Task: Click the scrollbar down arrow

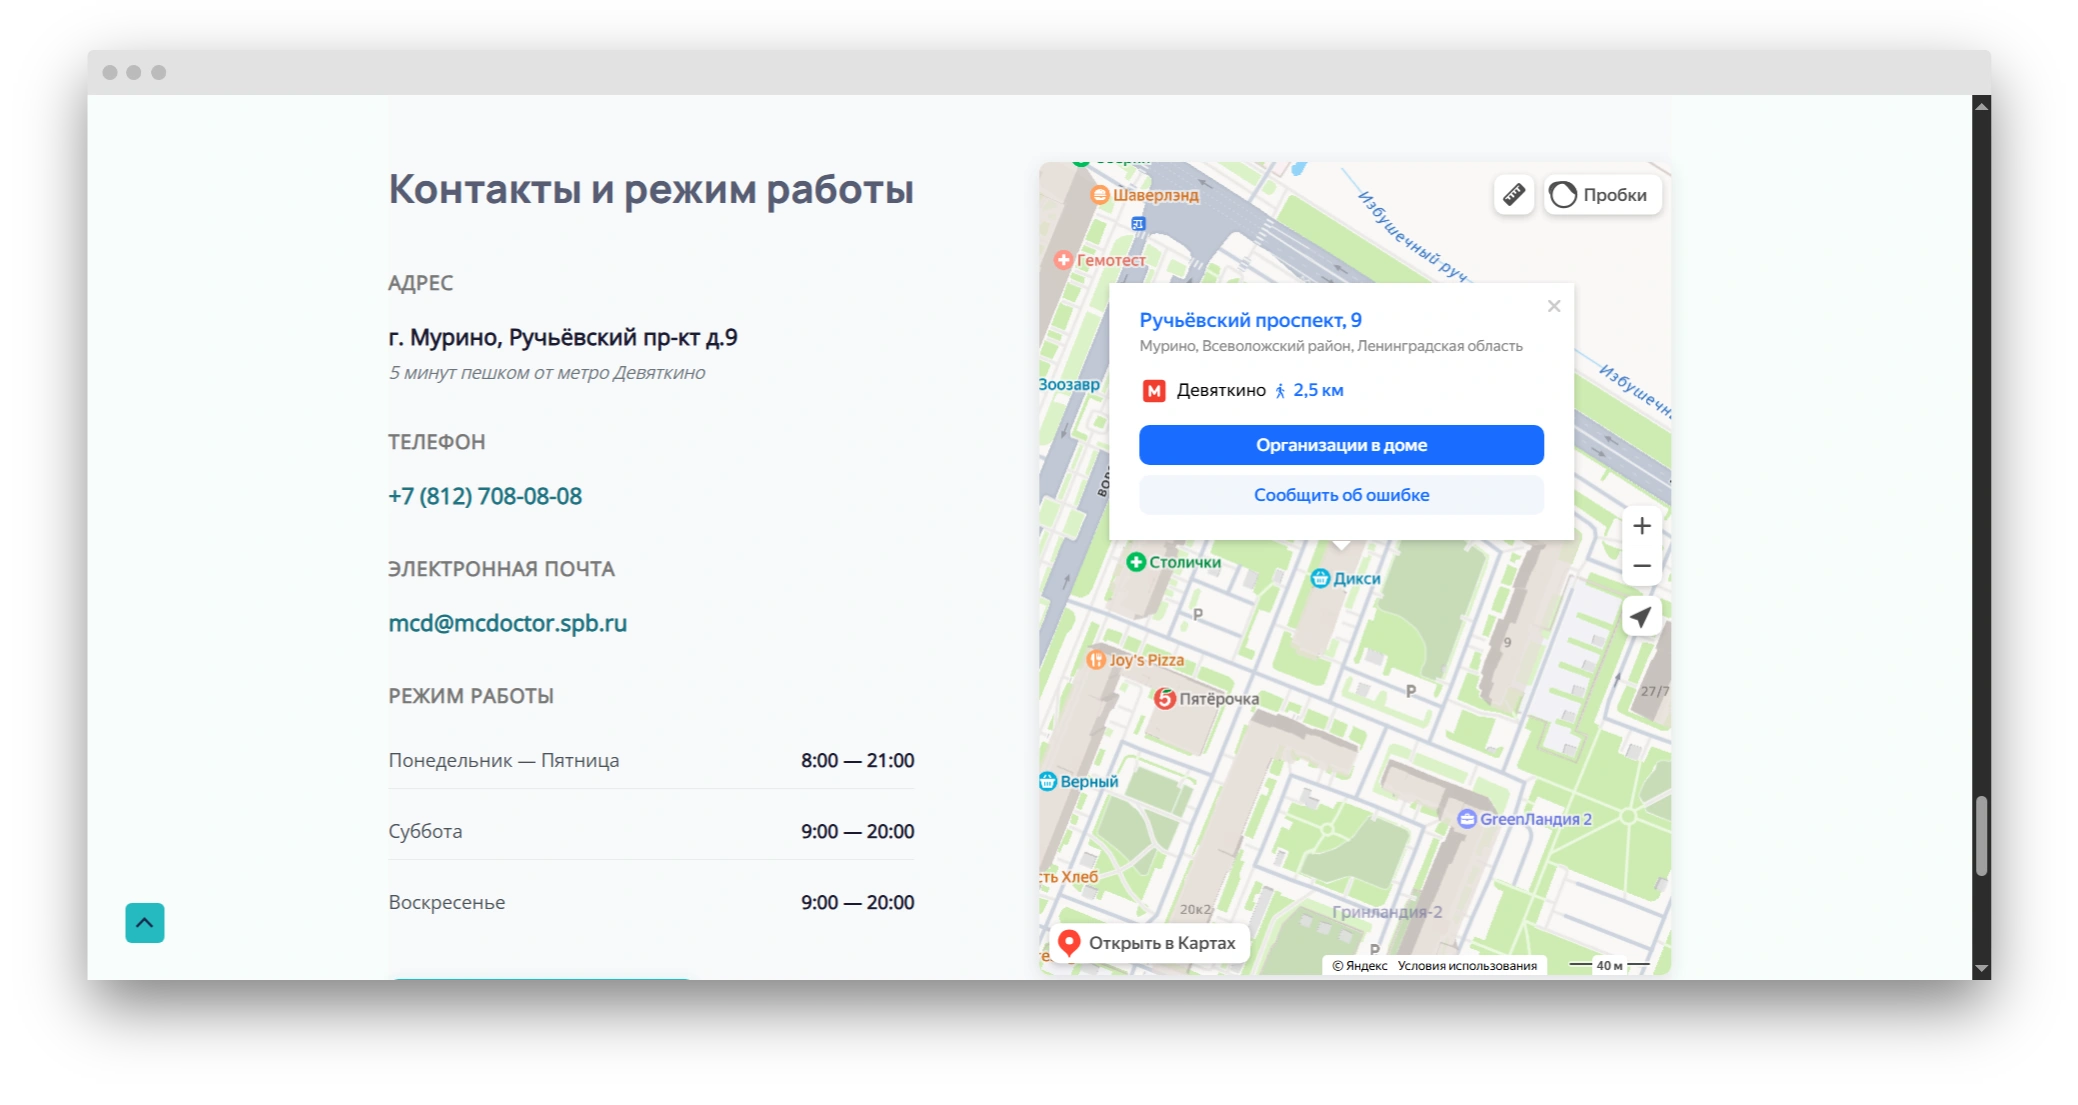Action: [x=1981, y=969]
